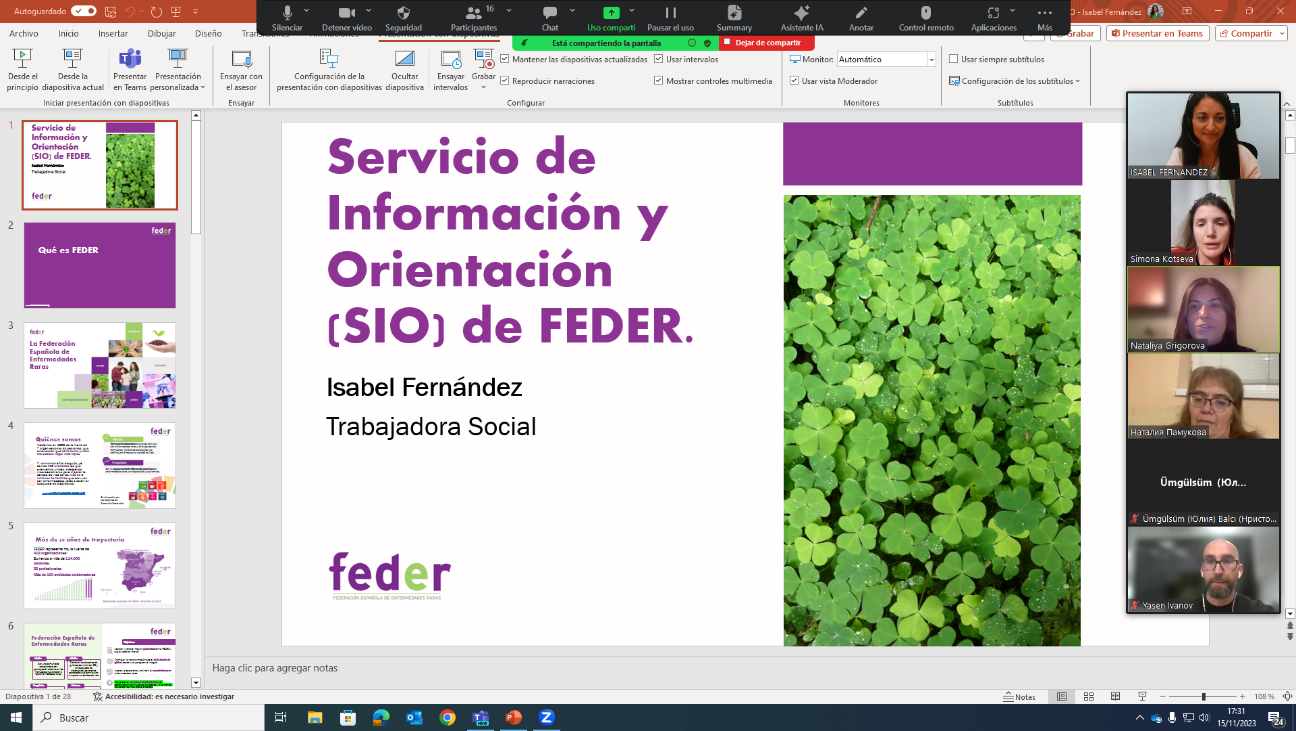Viewport: 1296px width, 731px height.
Task: Open the Archivo menu
Action: point(24,33)
